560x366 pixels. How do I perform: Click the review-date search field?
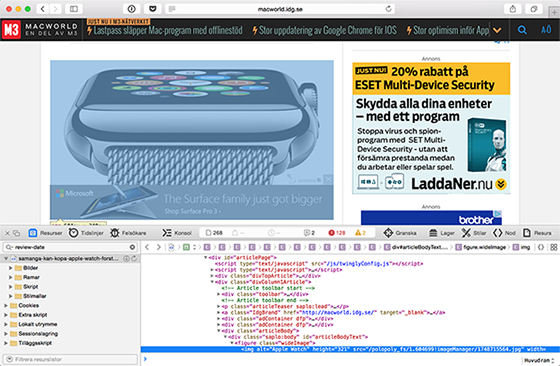pos(70,247)
